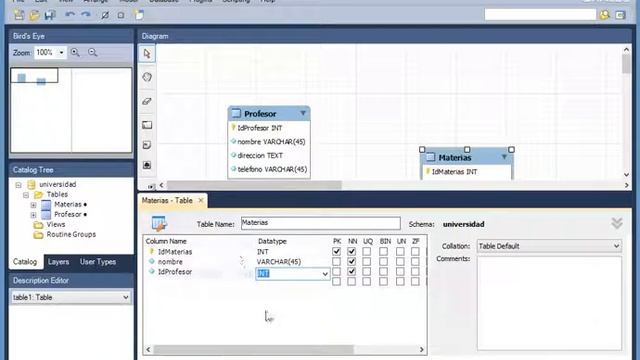
Task: Select the new layer tool
Action: tap(147, 125)
